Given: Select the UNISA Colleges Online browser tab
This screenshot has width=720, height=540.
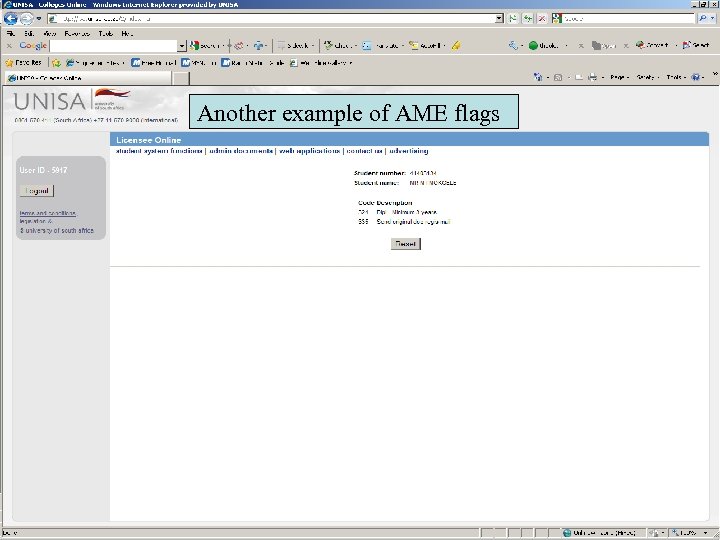Looking at the screenshot, I should (88, 78).
